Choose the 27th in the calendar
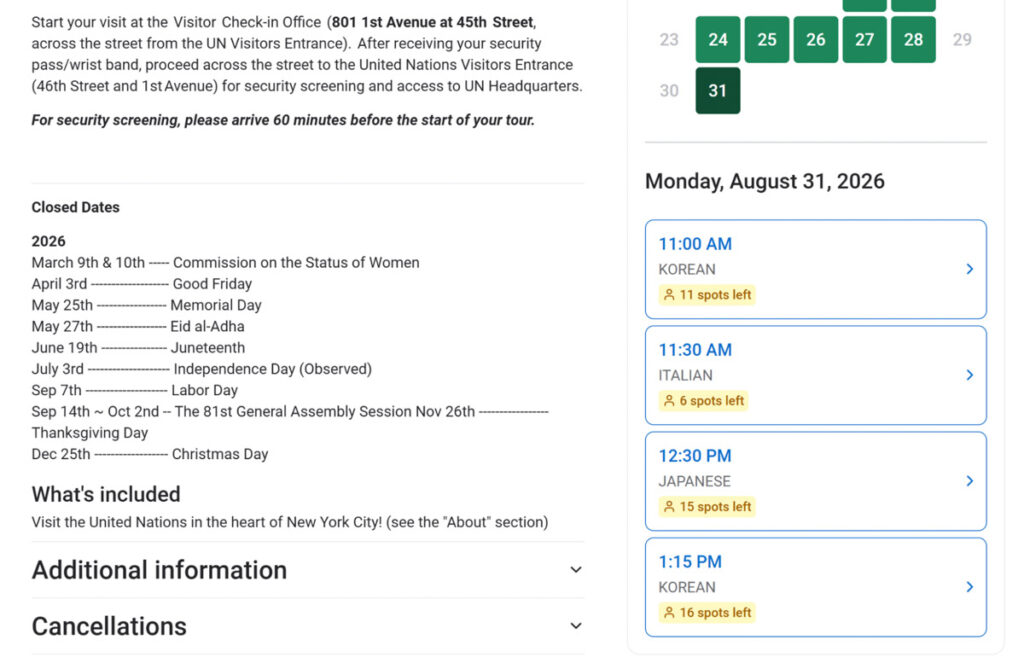The image size is (1024, 663). (865, 40)
